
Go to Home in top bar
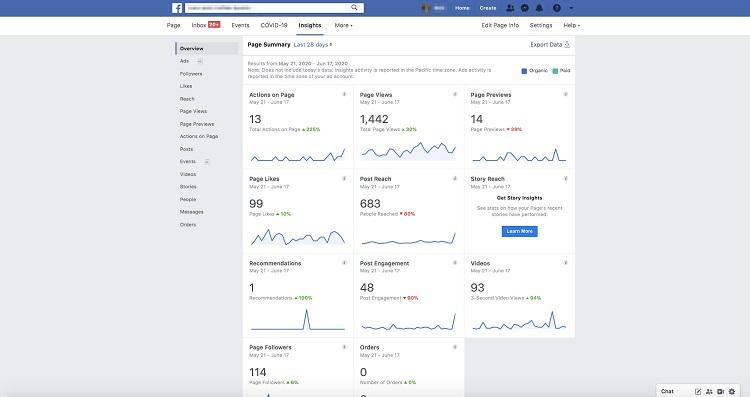coord(462,8)
